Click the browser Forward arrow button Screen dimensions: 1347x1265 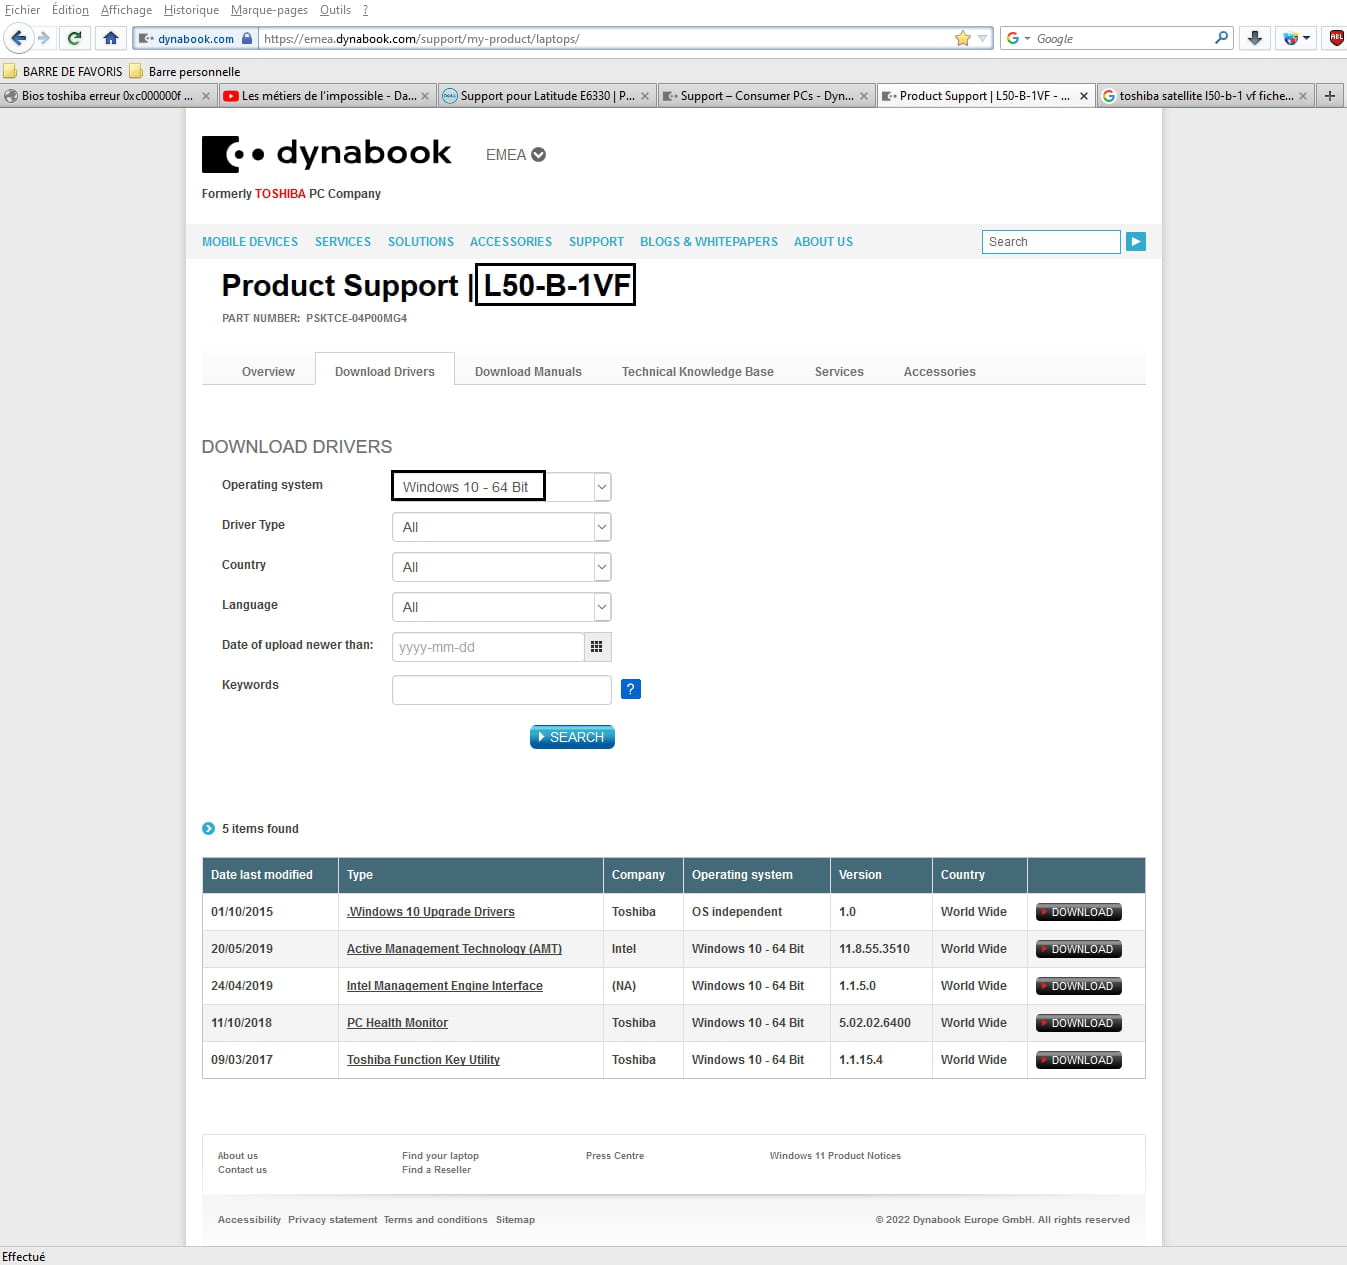43,38
